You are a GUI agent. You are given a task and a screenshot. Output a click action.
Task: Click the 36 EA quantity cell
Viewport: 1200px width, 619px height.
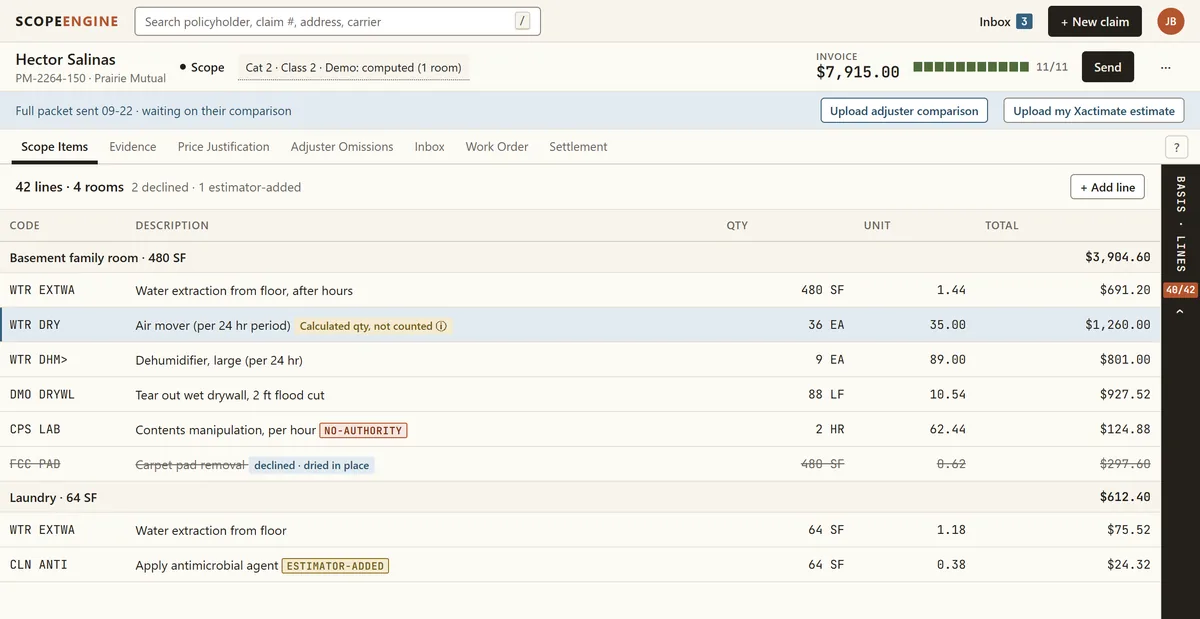(826, 325)
